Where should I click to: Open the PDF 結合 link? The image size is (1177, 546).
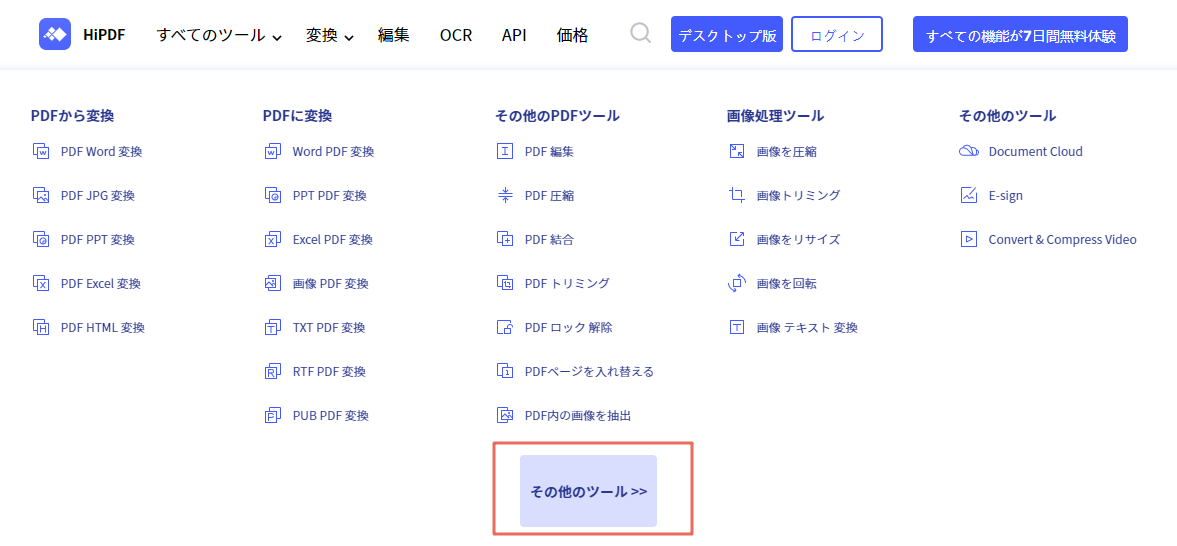point(549,240)
